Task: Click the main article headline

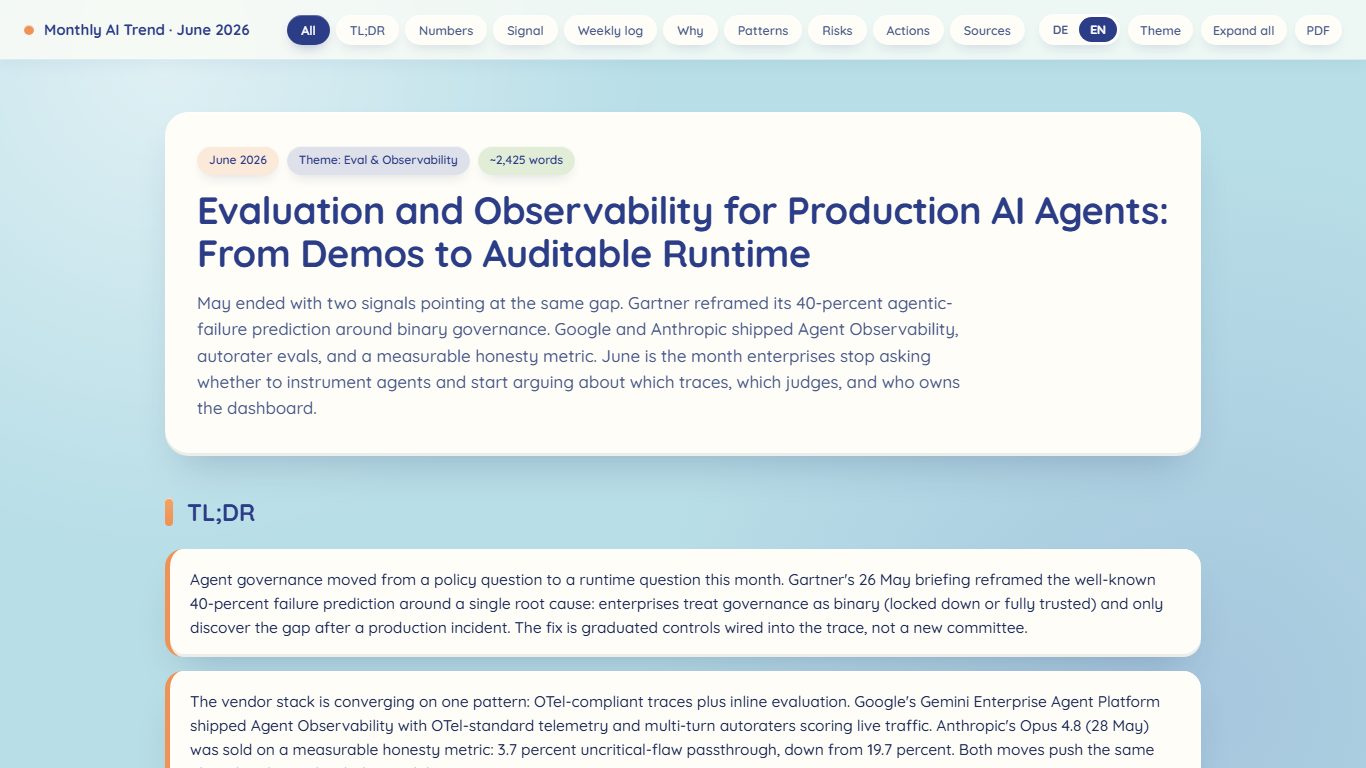Action: click(x=682, y=232)
